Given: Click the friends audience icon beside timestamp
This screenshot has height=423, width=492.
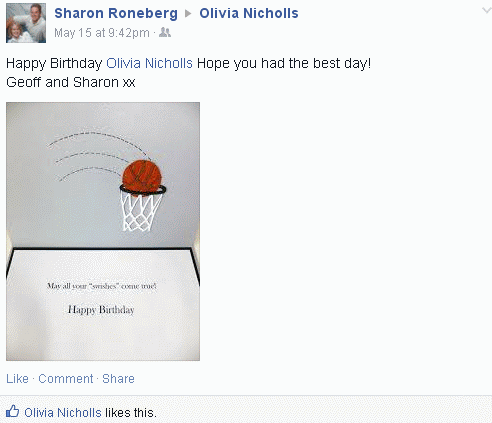Looking at the screenshot, I should [165, 32].
